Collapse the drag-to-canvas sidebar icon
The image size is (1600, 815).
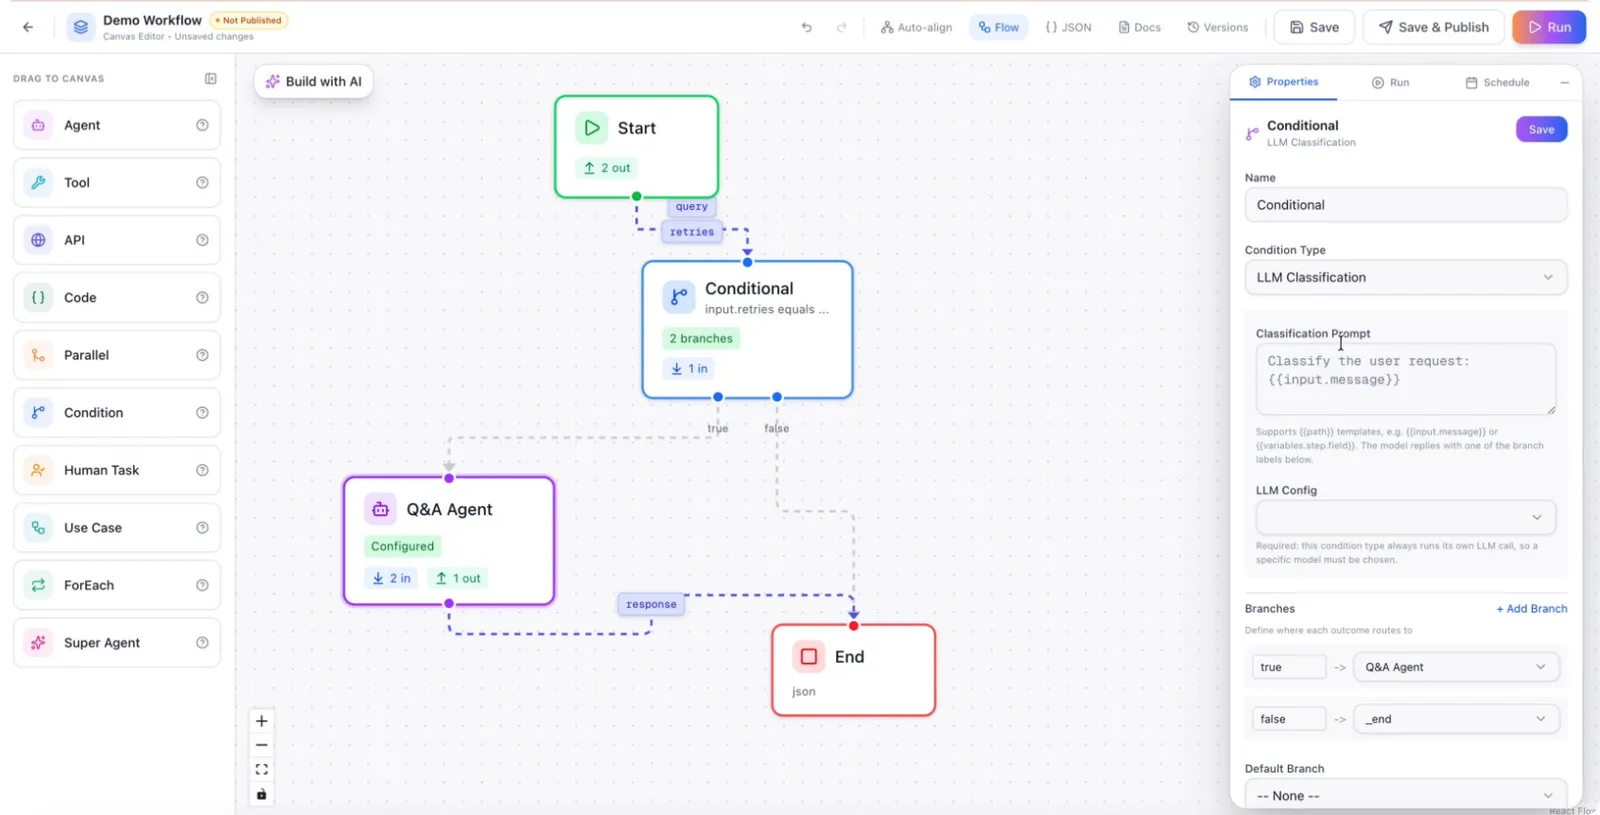[x=211, y=78]
